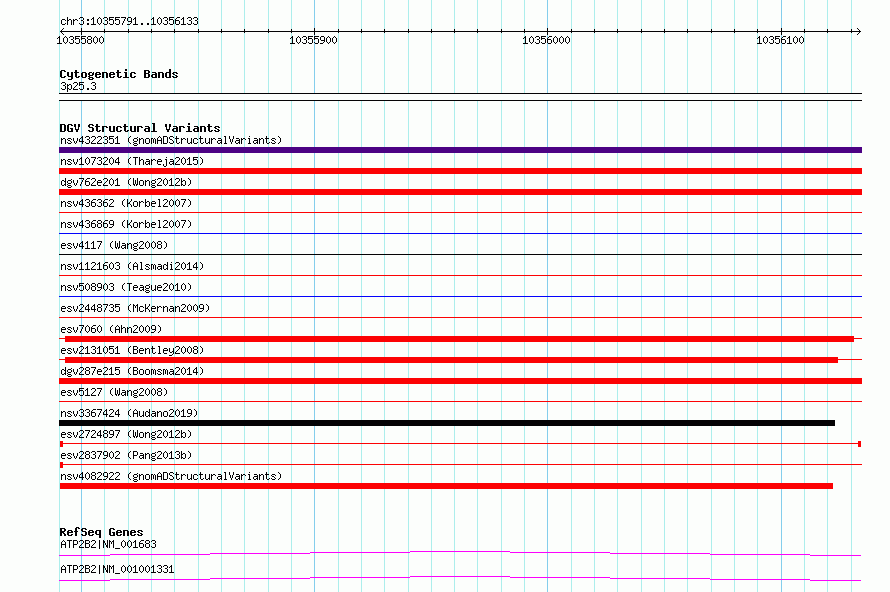The width and height of the screenshot is (890, 592).
Task: Open ATP2B2|NM_001001331 gene label
Action: (117, 569)
